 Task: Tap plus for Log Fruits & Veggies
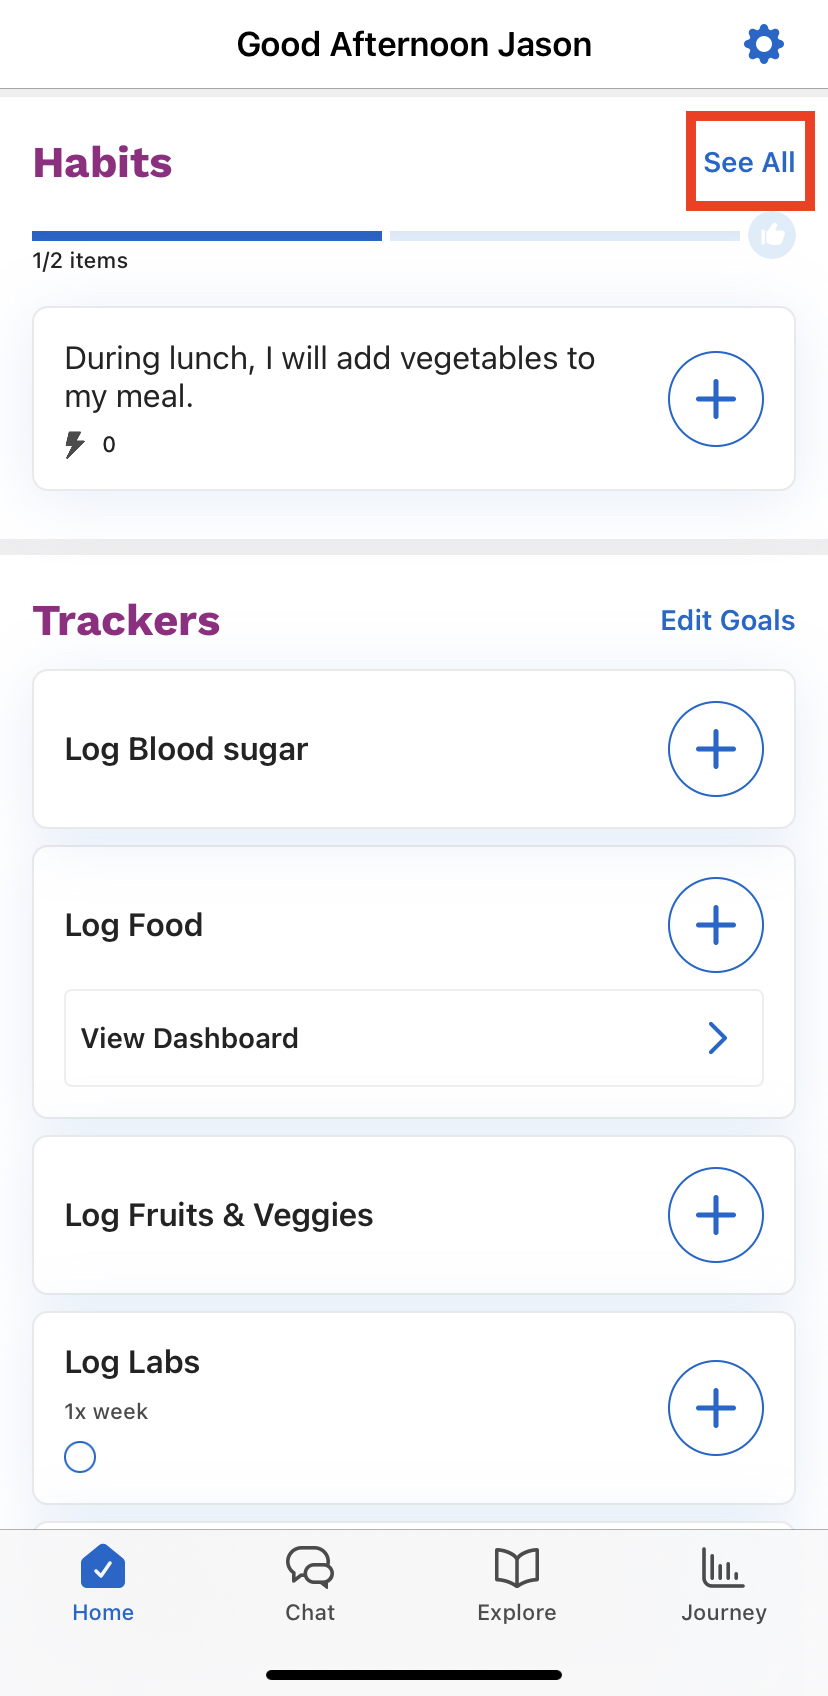click(x=716, y=1215)
